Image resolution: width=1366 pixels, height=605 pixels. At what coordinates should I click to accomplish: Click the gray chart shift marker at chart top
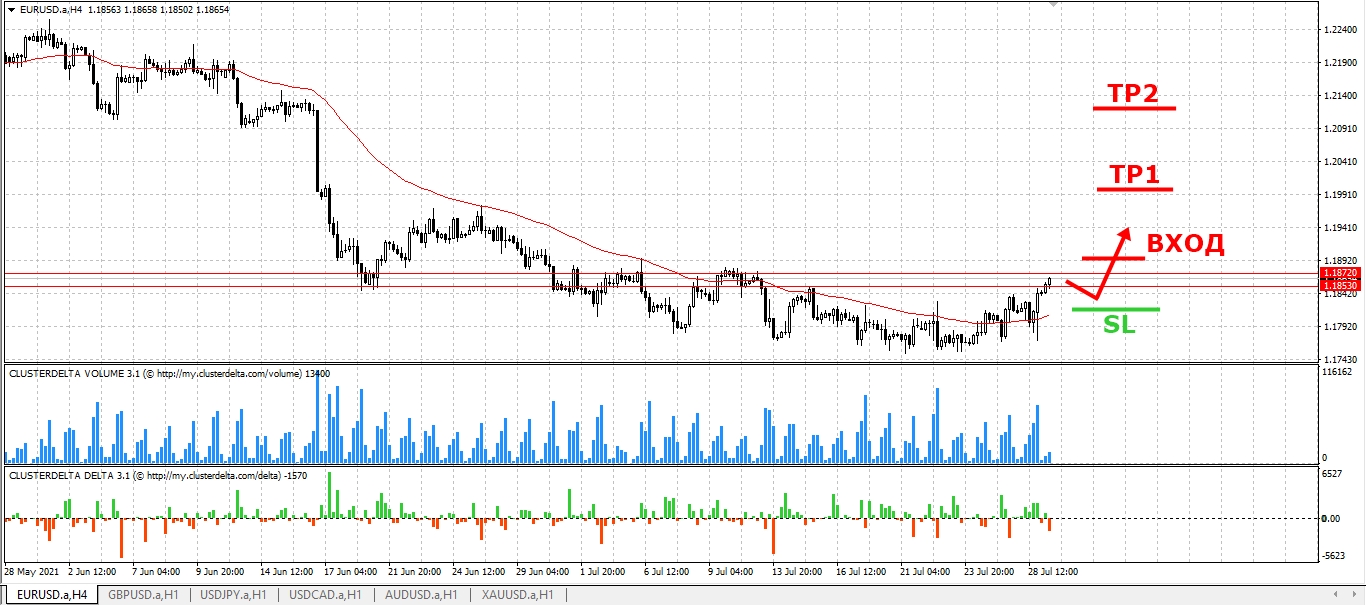[1052, 4]
